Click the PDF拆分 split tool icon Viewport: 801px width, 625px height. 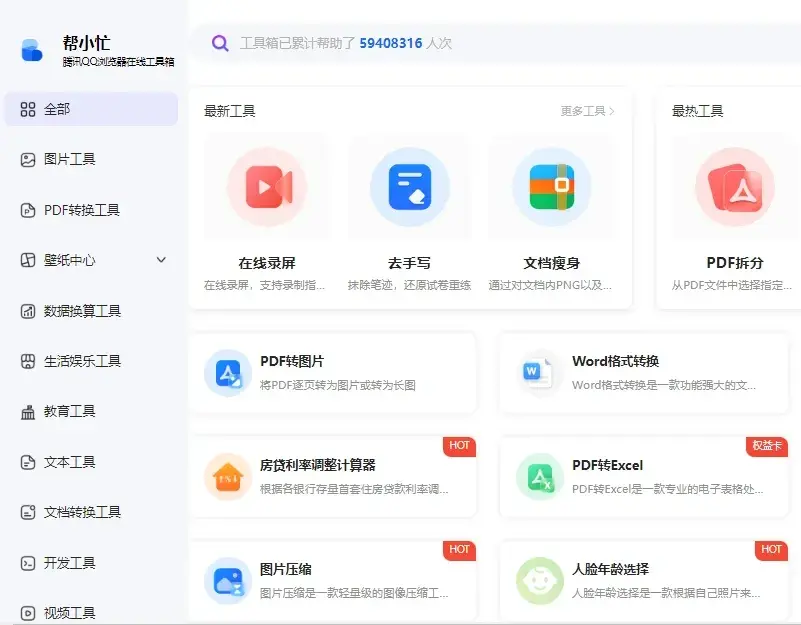click(734, 187)
